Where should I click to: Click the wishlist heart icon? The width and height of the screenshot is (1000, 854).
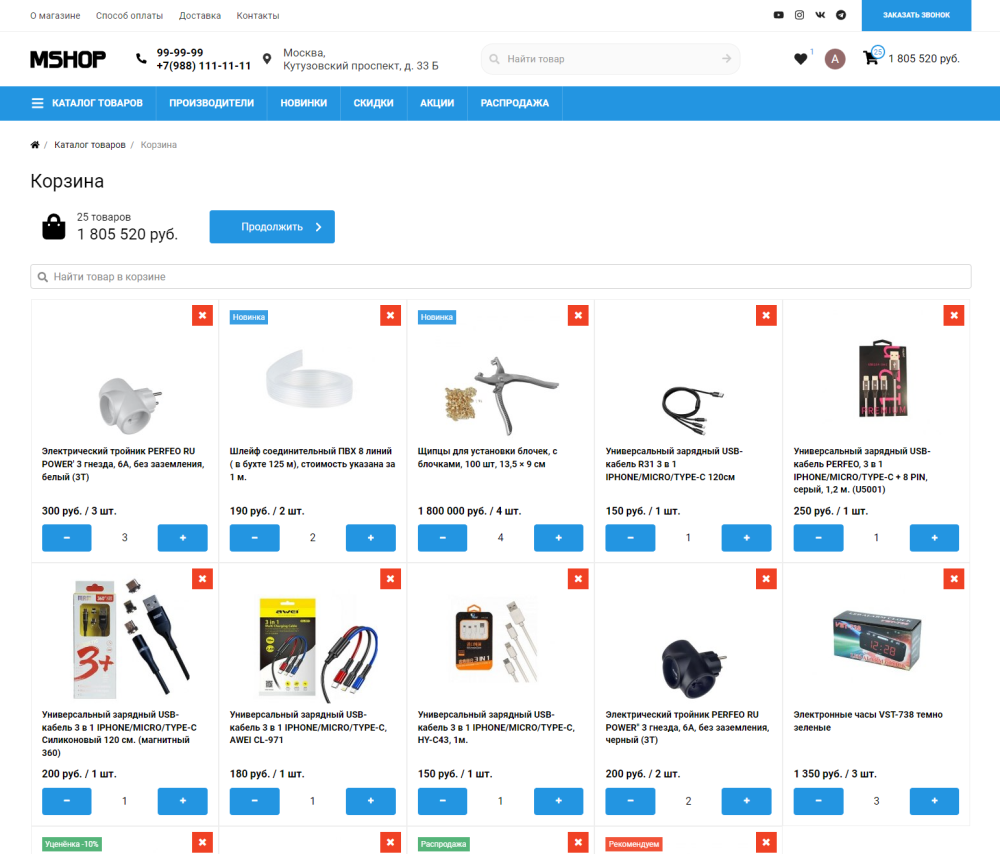tap(801, 59)
